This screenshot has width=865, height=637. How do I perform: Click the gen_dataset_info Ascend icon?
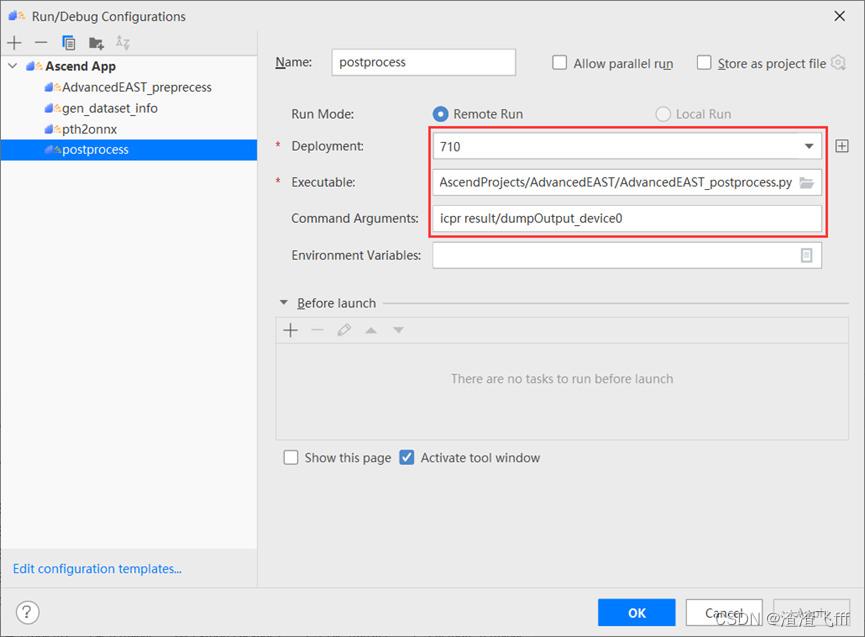point(53,108)
